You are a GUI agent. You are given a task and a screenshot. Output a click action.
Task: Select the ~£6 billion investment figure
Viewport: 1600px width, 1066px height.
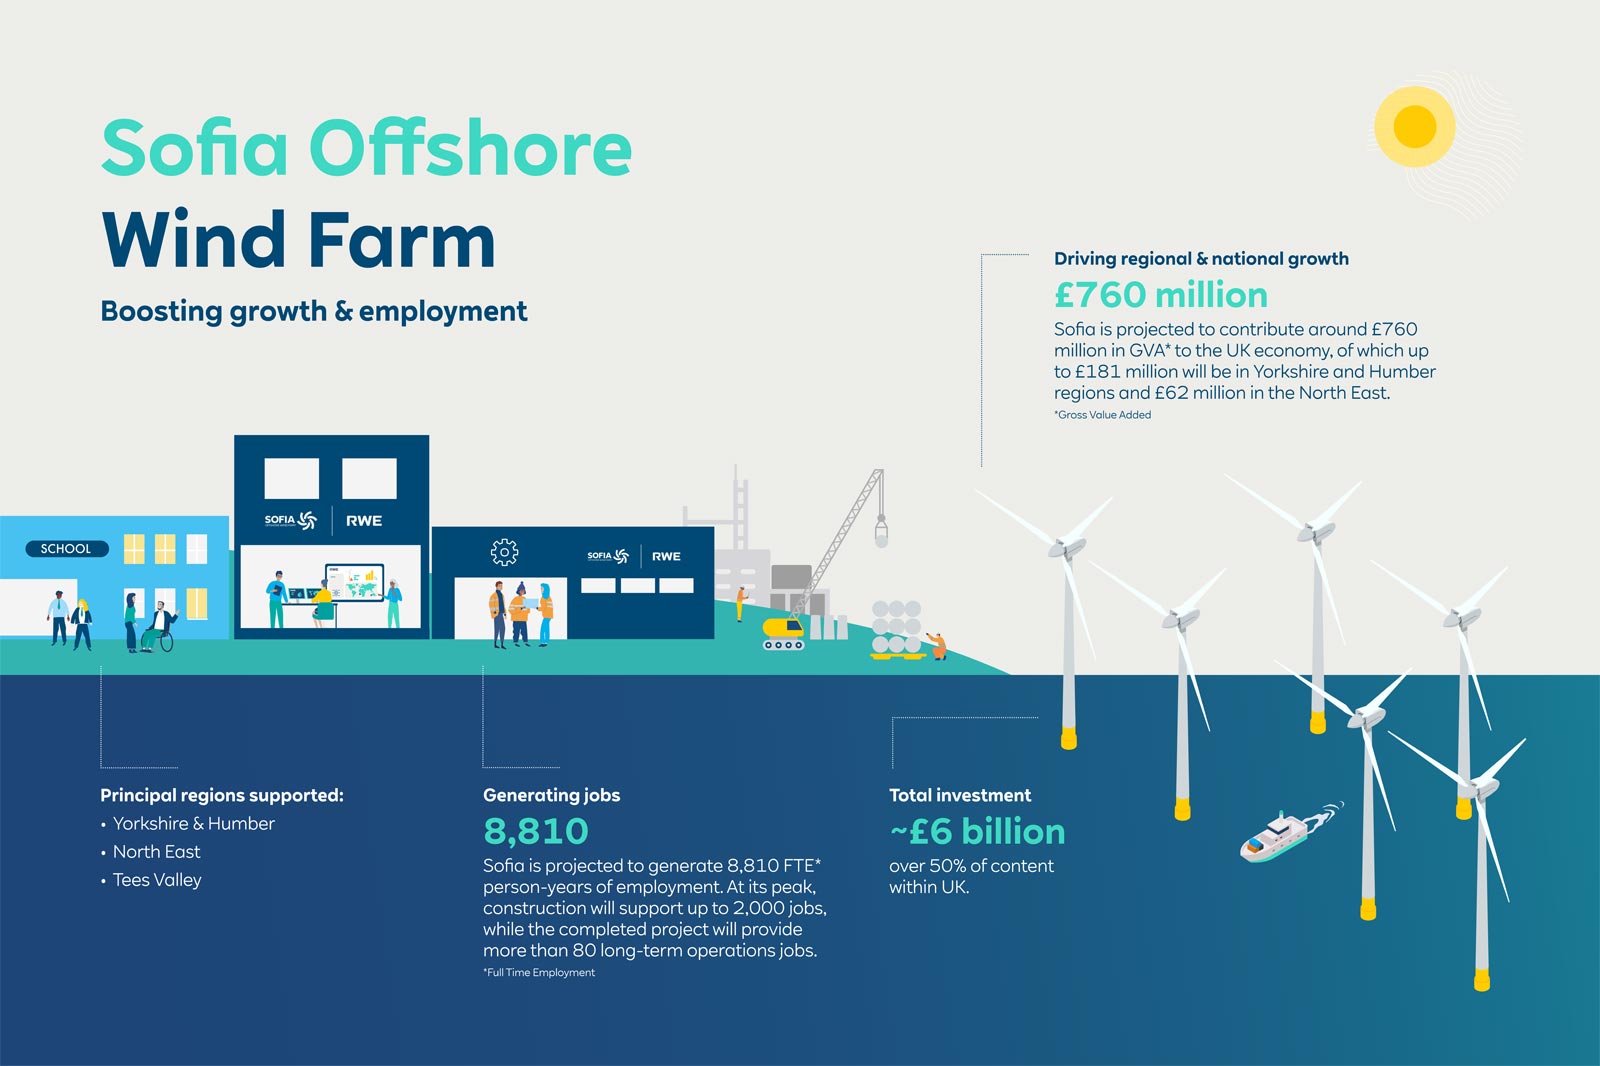tap(977, 830)
